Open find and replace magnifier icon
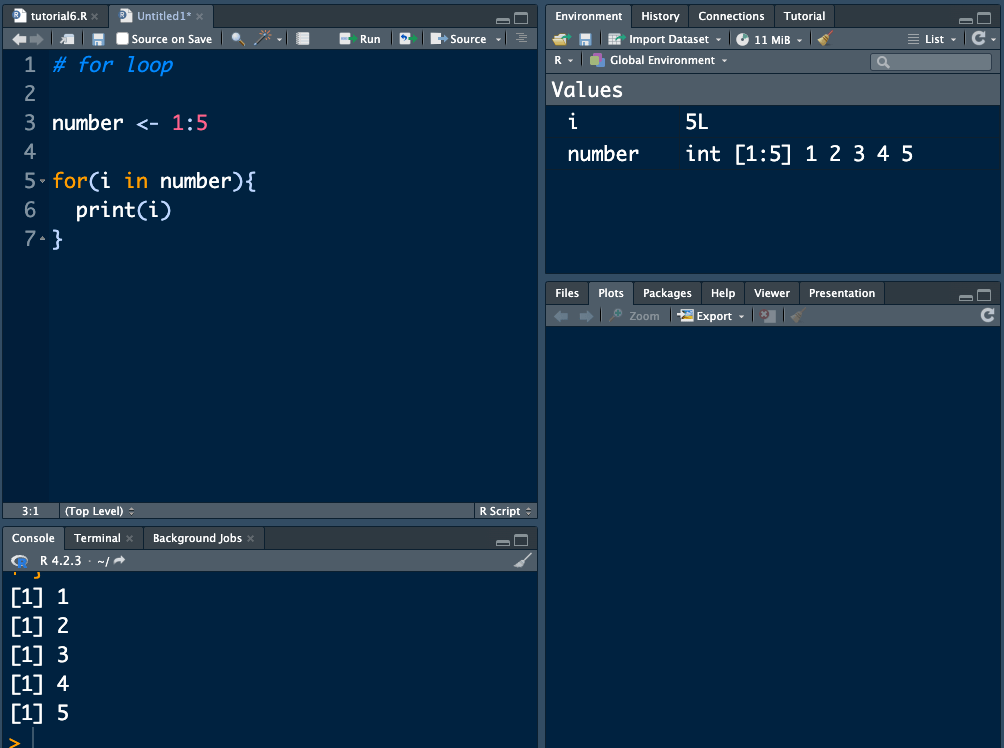The height and width of the screenshot is (748, 1004). point(237,39)
